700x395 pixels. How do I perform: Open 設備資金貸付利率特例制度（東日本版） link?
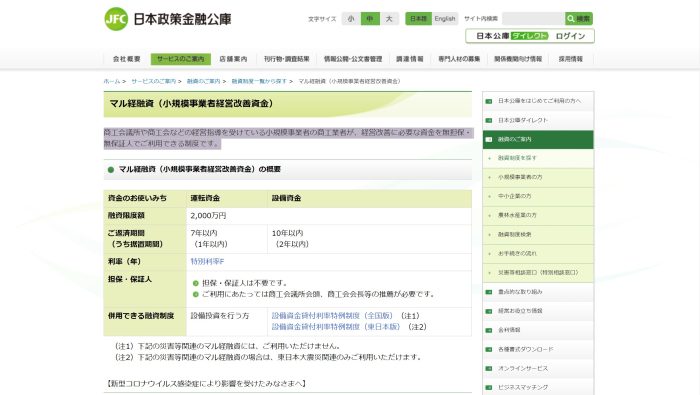click(x=336, y=327)
